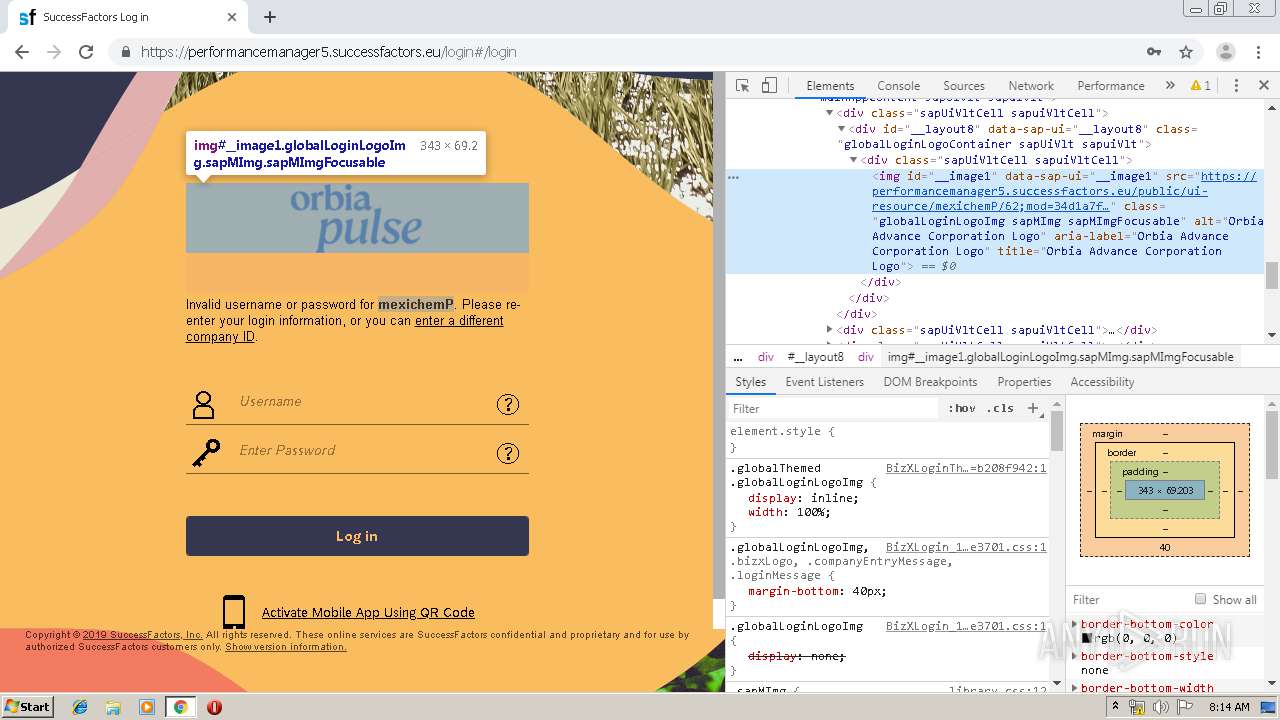Open the Event Listeners pane
The image size is (1280, 720).
point(825,382)
